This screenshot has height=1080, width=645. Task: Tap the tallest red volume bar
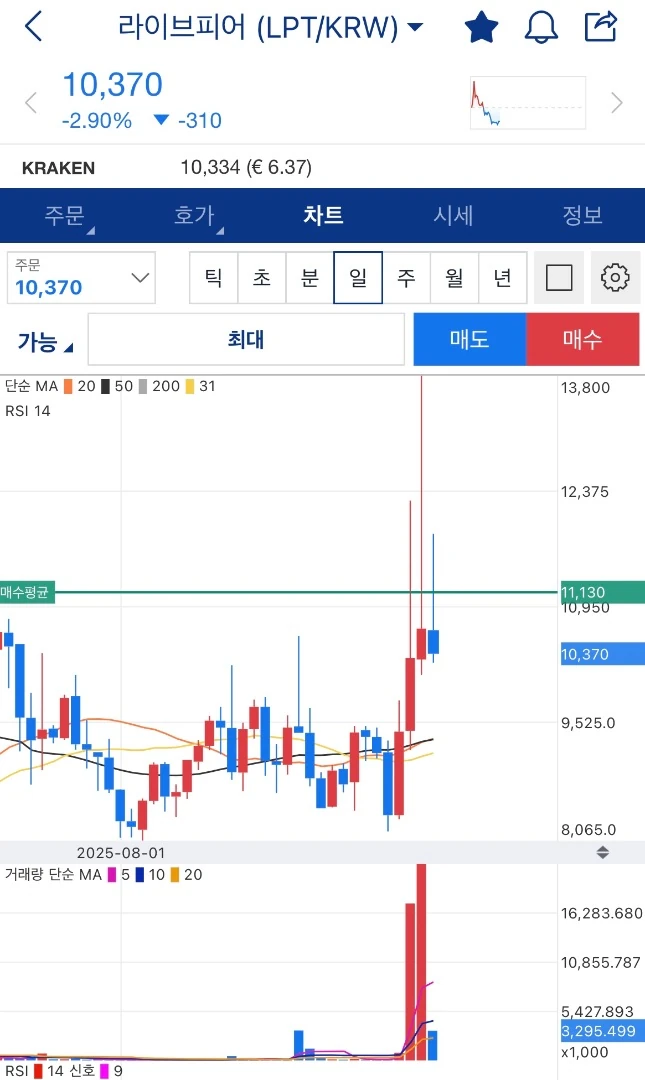[x=421, y=962]
